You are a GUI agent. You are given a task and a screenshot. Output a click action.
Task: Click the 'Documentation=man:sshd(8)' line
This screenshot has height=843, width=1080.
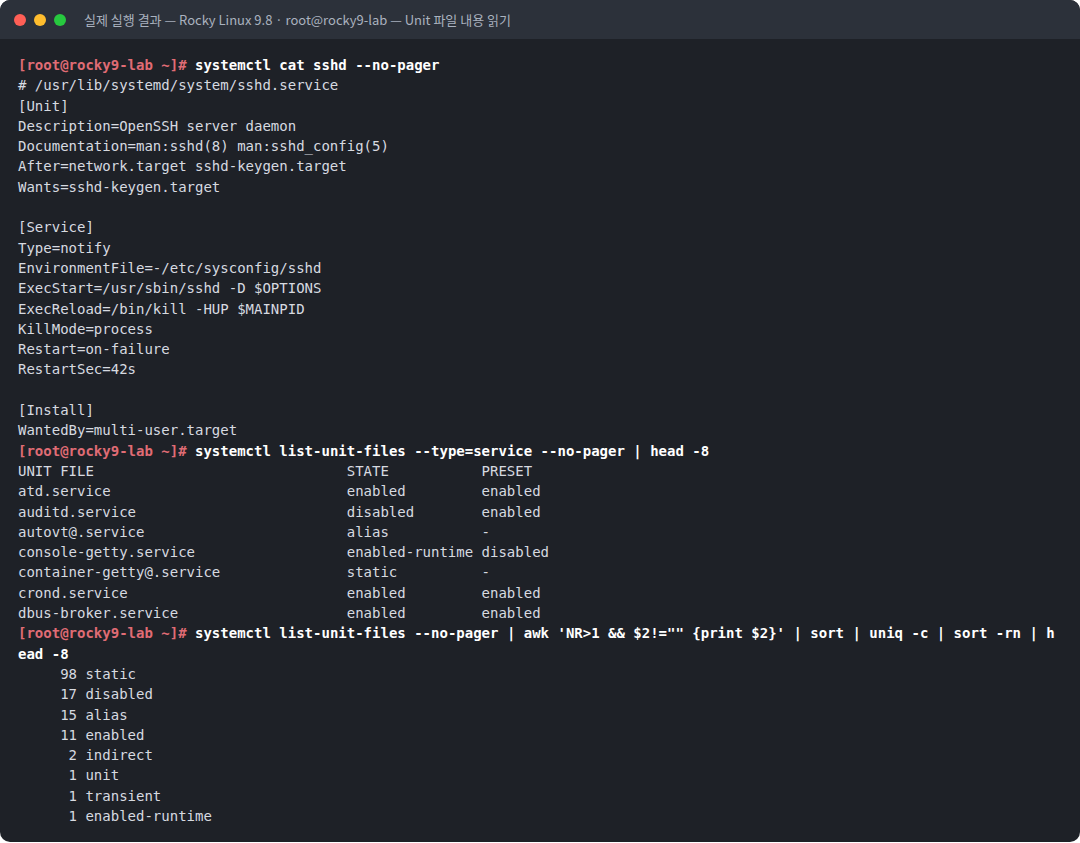[202, 146]
